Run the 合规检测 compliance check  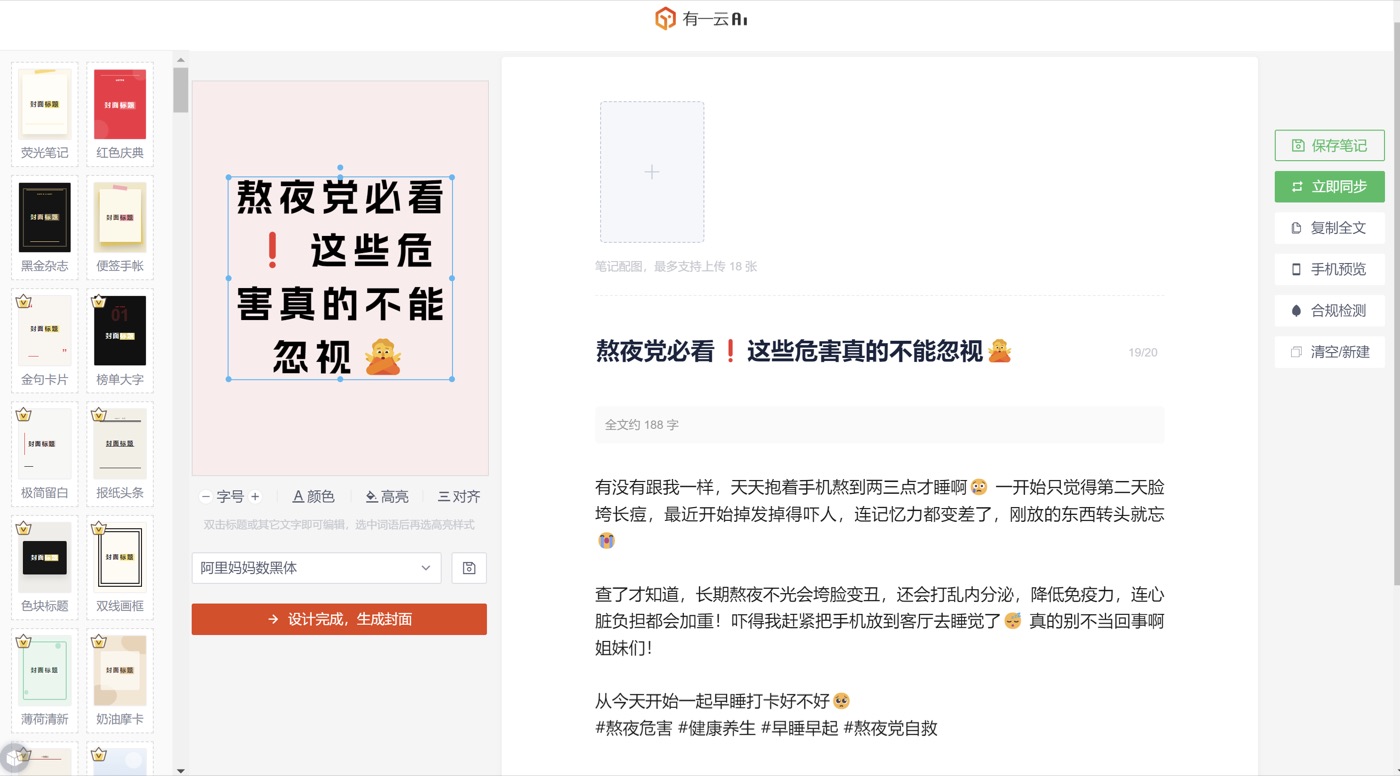point(1329,310)
